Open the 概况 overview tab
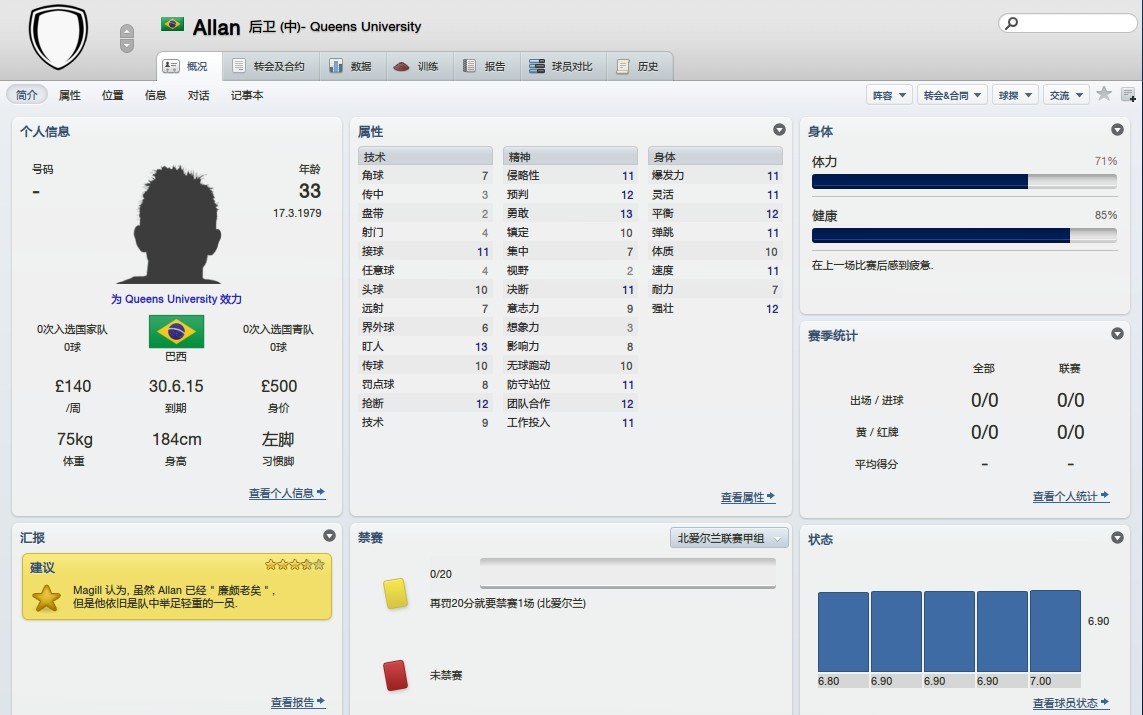1143x715 pixels. (x=189, y=66)
